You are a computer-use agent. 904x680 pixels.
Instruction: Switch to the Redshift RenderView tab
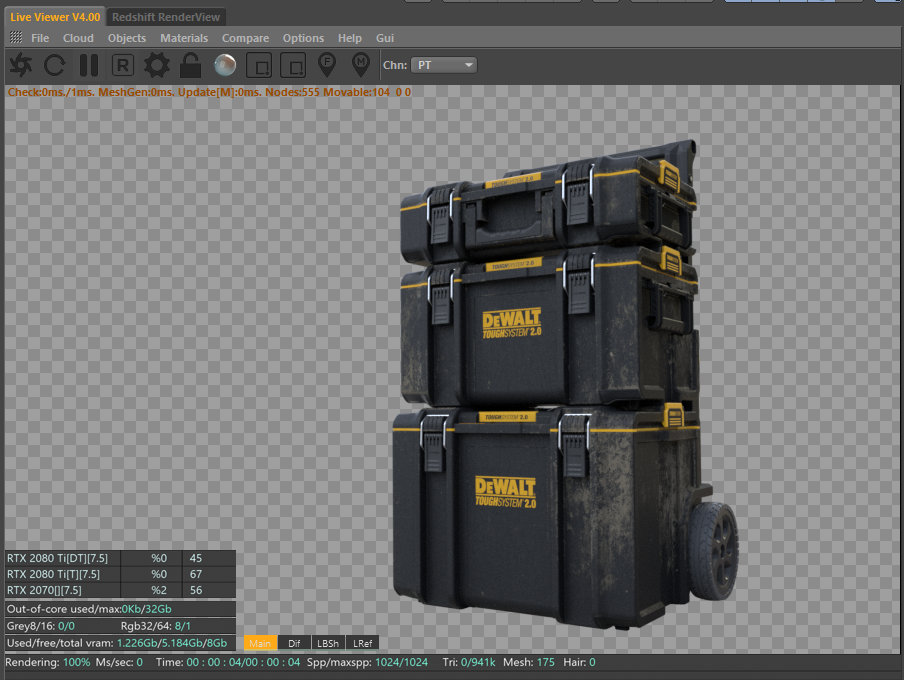coord(166,17)
